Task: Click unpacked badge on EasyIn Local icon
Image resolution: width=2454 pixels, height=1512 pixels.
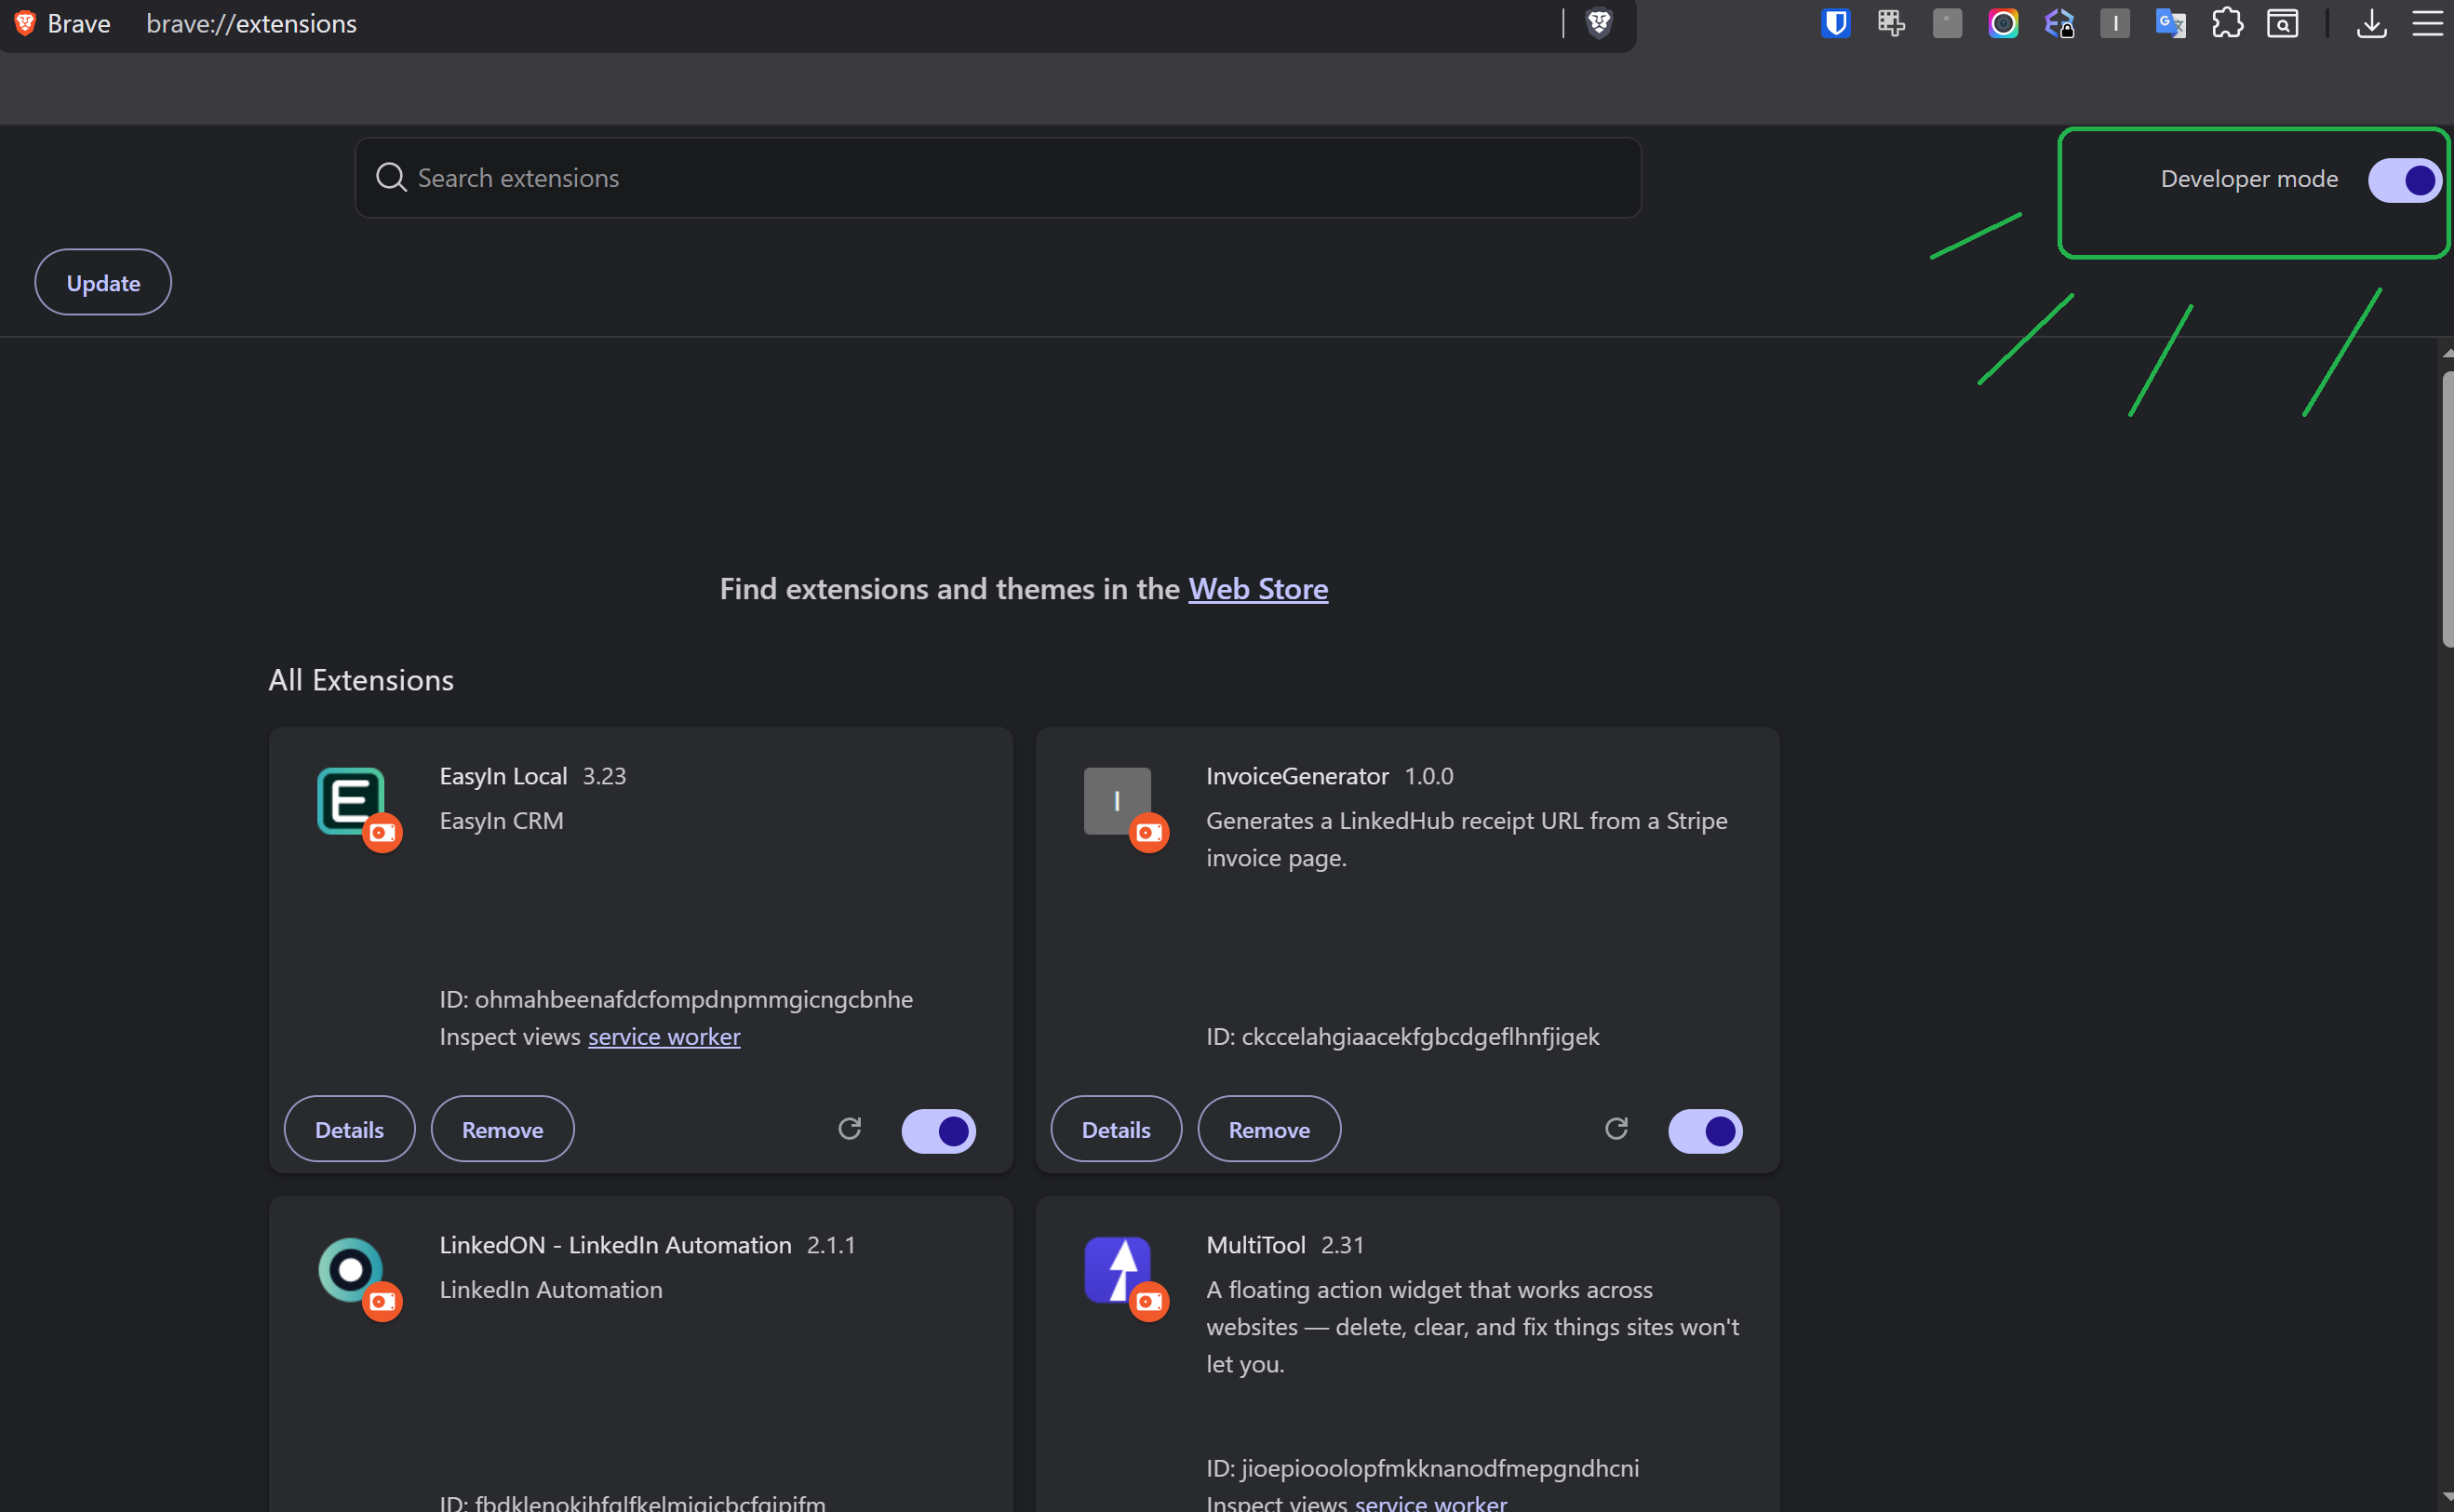Action: 382,832
